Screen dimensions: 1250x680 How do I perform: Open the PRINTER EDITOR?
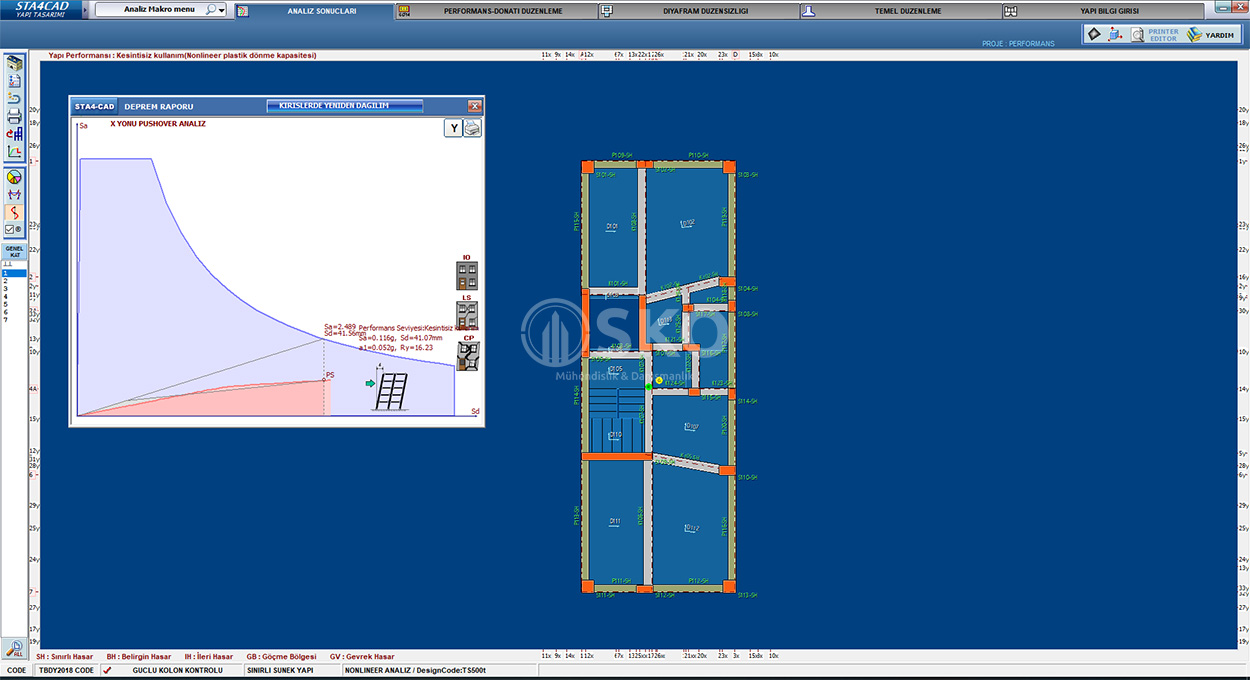point(1155,34)
